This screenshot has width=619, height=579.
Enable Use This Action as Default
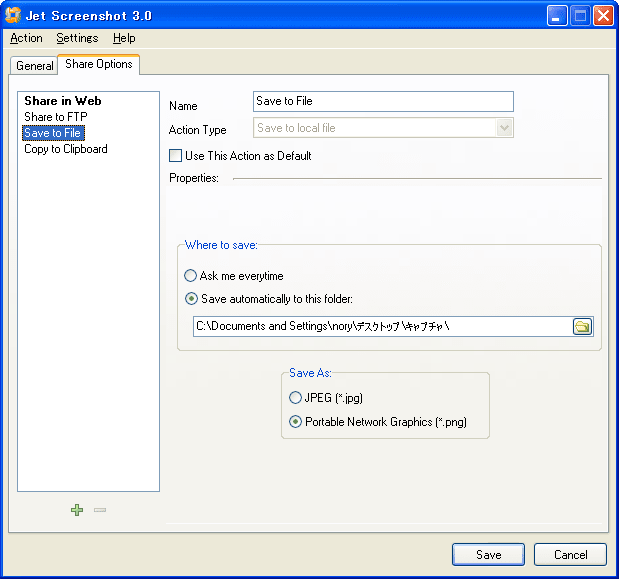176,156
